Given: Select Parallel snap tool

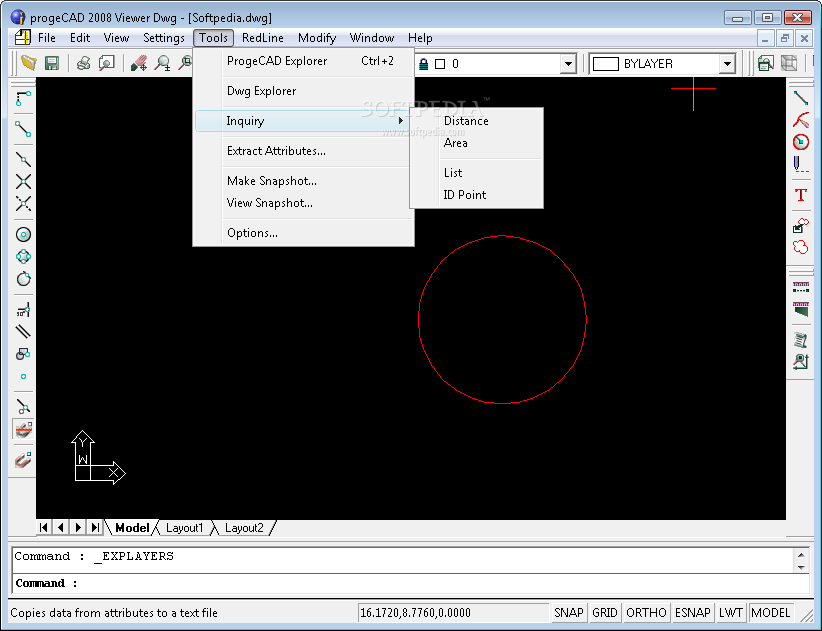Looking at the screenshot, I should point(23,332).
